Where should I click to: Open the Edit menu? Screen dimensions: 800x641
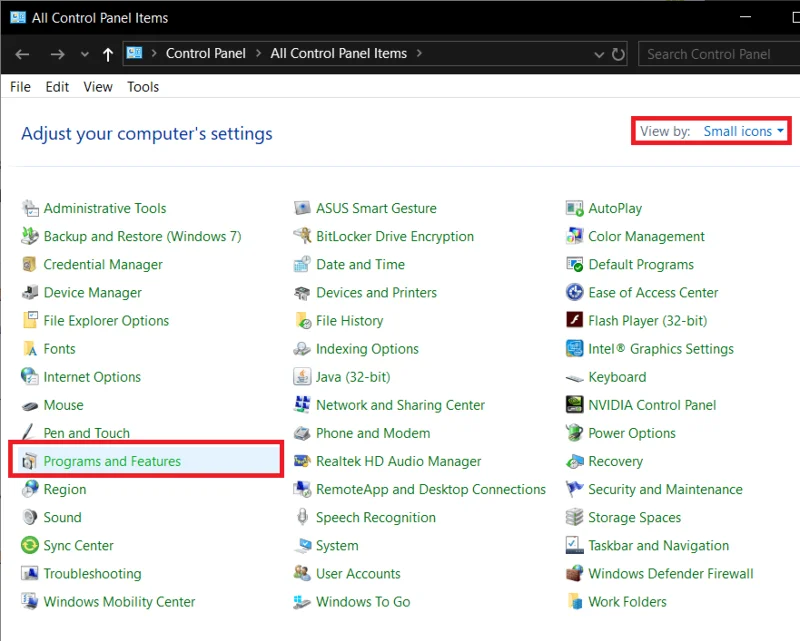point(57,87)
